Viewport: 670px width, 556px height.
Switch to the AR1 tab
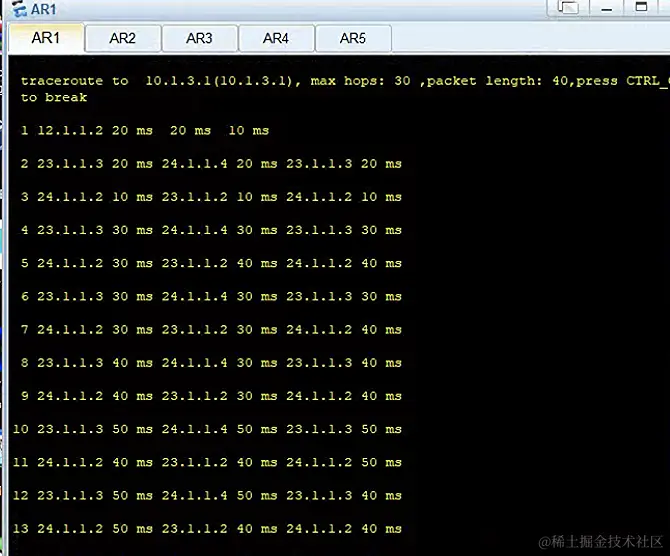[46, 38]
